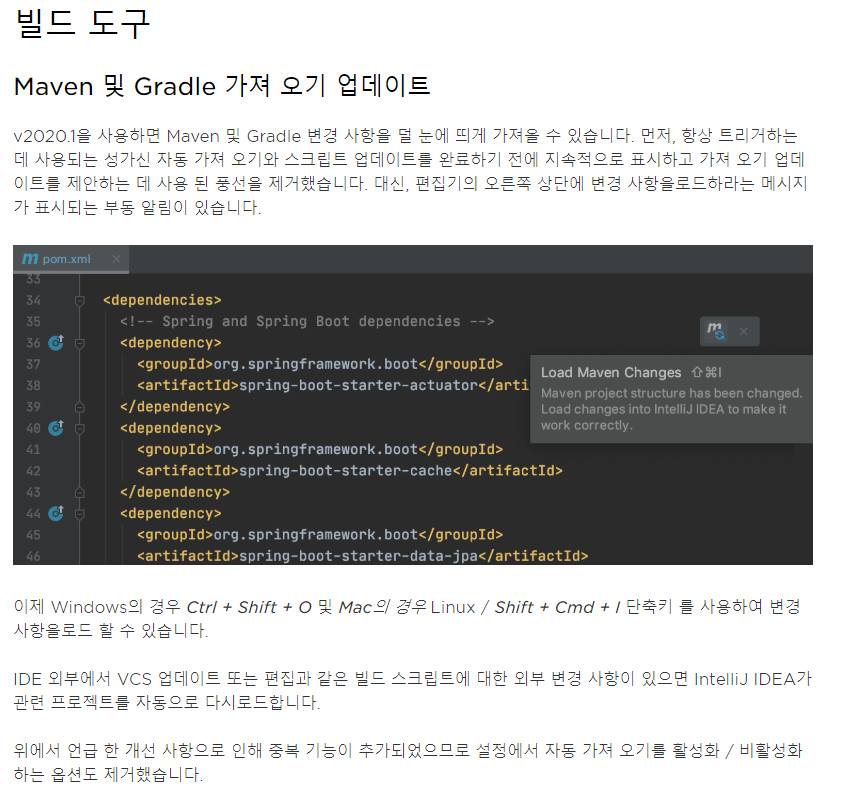Collapse the dependency block at line 40
The image size is (857, 790).
point(80,428)
